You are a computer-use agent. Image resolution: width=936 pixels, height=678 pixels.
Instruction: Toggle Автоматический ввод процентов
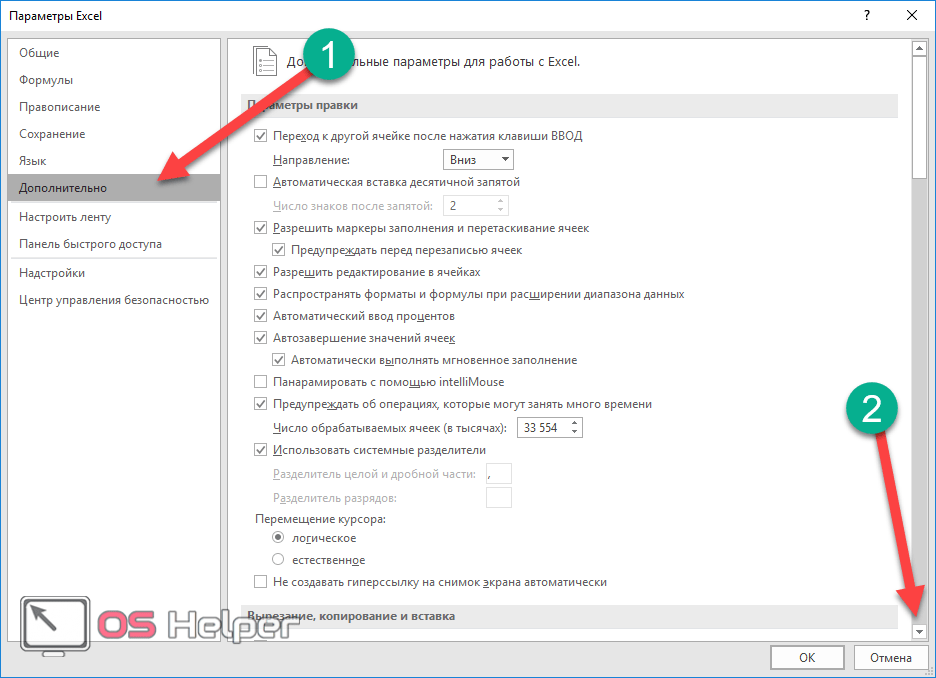260,316
